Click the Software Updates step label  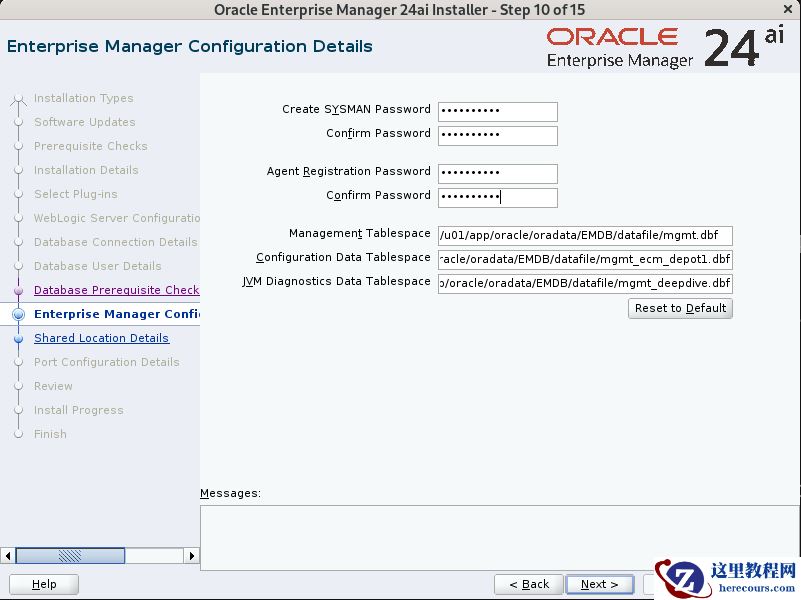pos(85,122)
